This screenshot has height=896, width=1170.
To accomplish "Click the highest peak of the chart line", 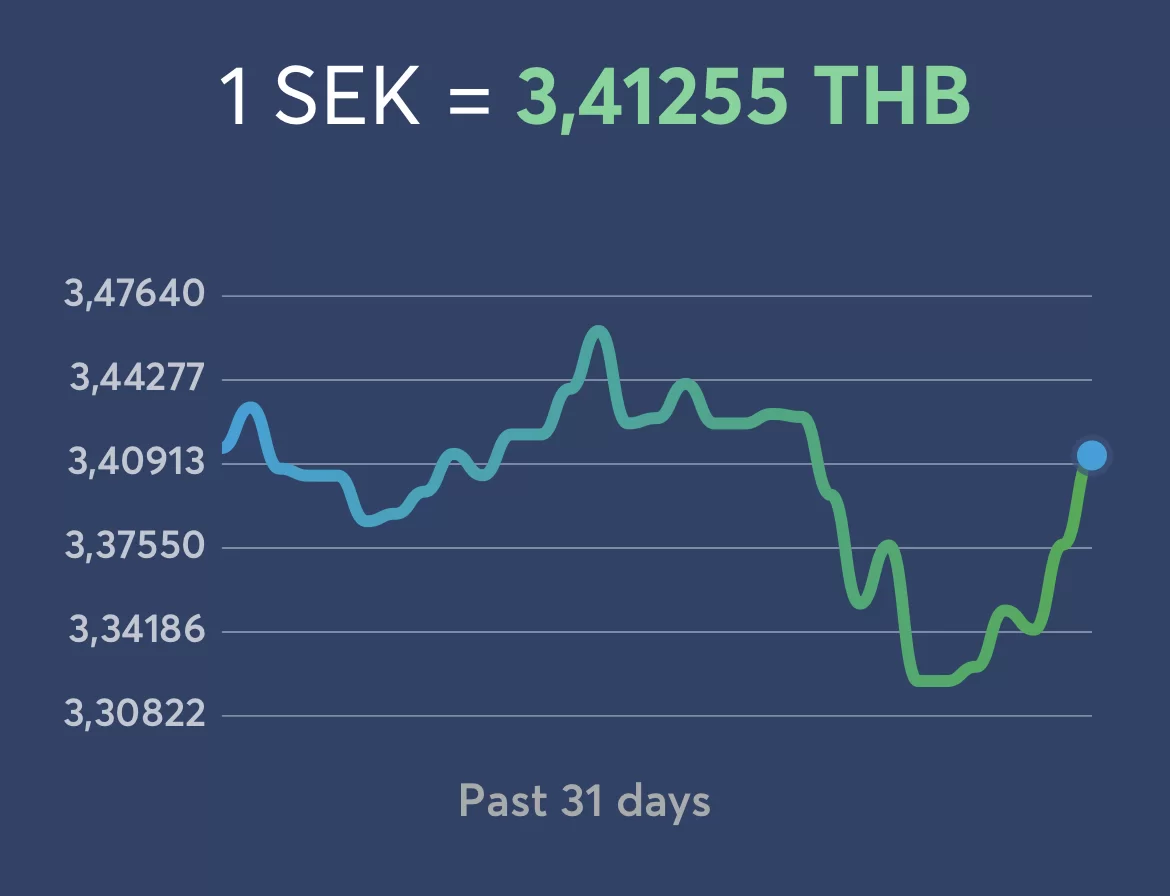I will tap(598, 331).
